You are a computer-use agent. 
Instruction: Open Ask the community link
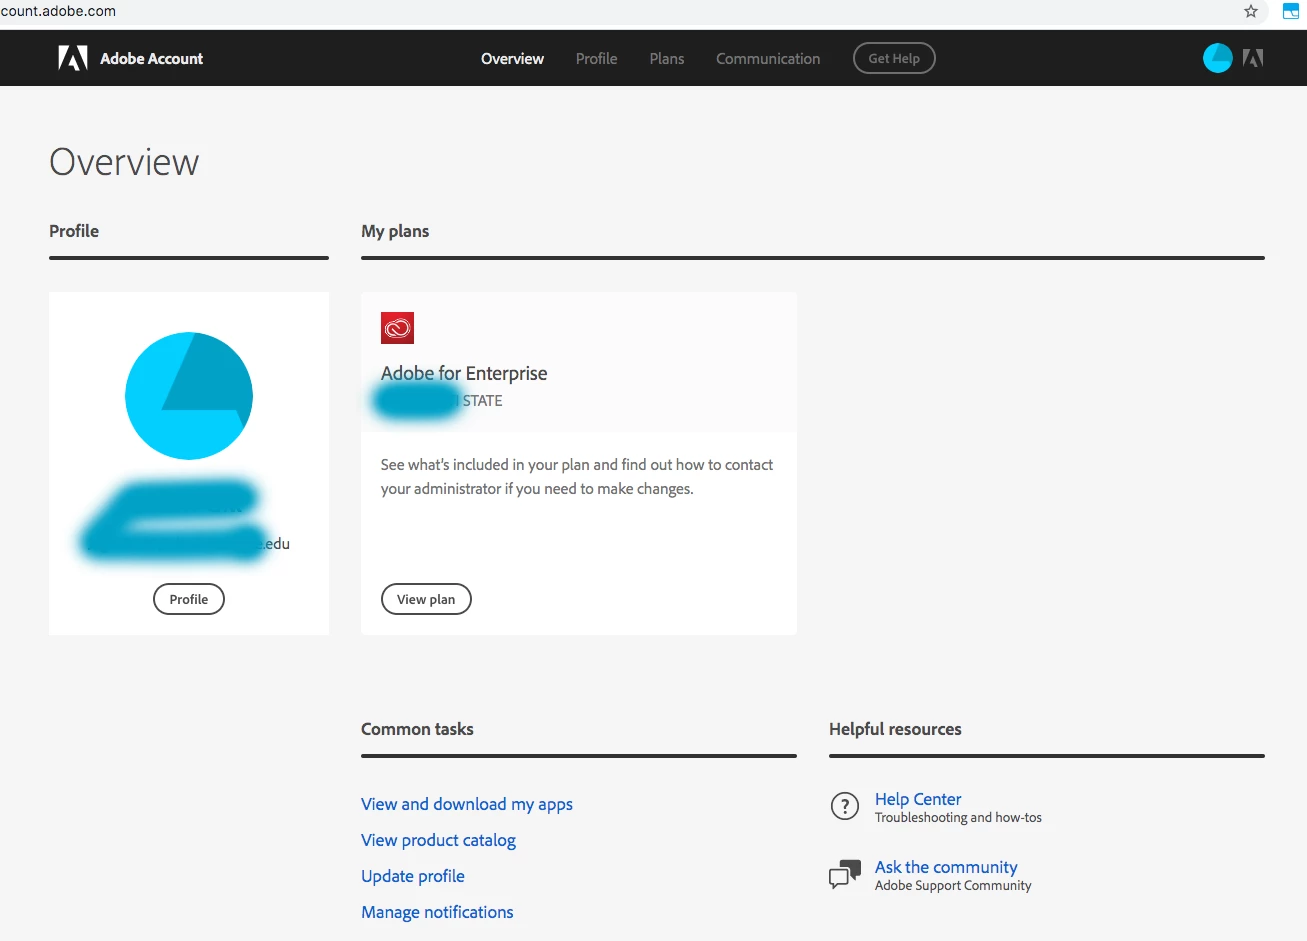point(946,867)
